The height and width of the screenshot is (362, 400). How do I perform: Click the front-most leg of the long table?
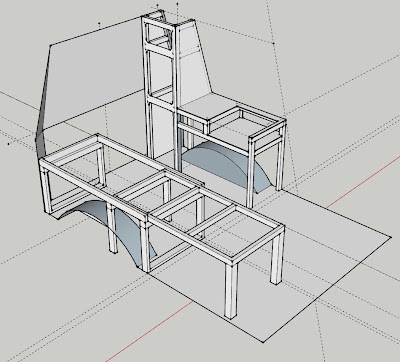231,289
